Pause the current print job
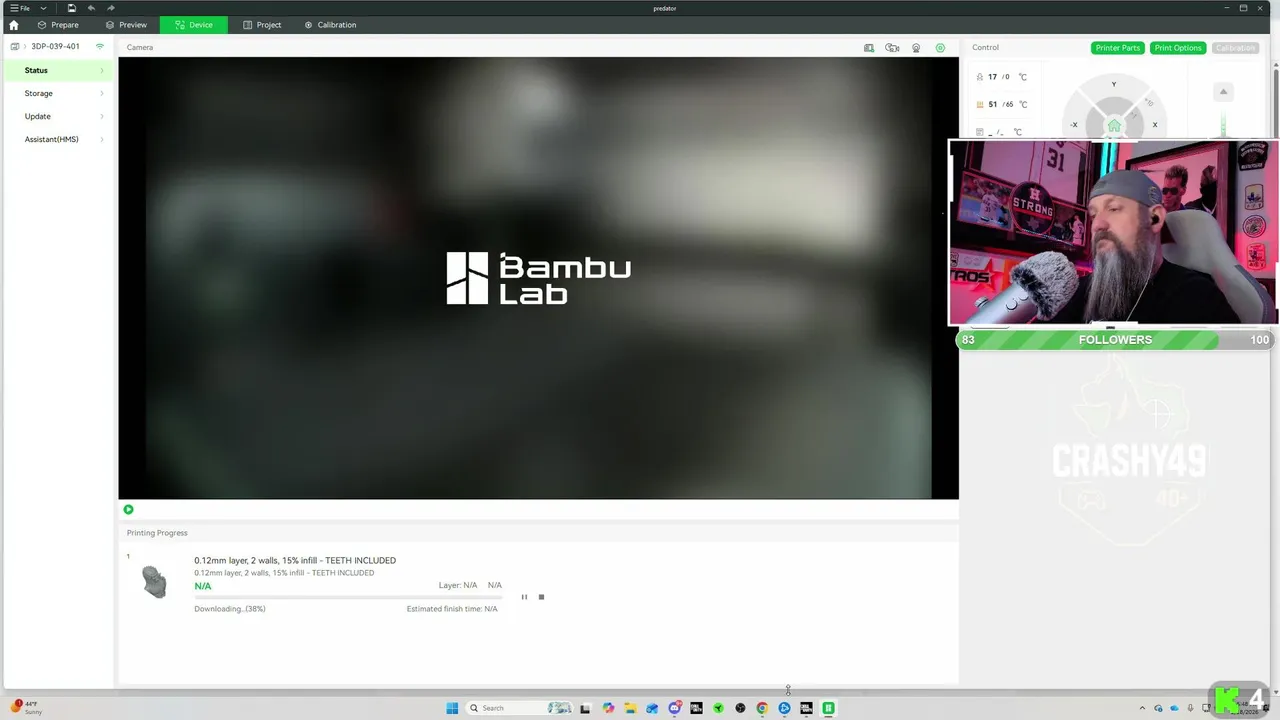1280x720 pixels. 524,597
